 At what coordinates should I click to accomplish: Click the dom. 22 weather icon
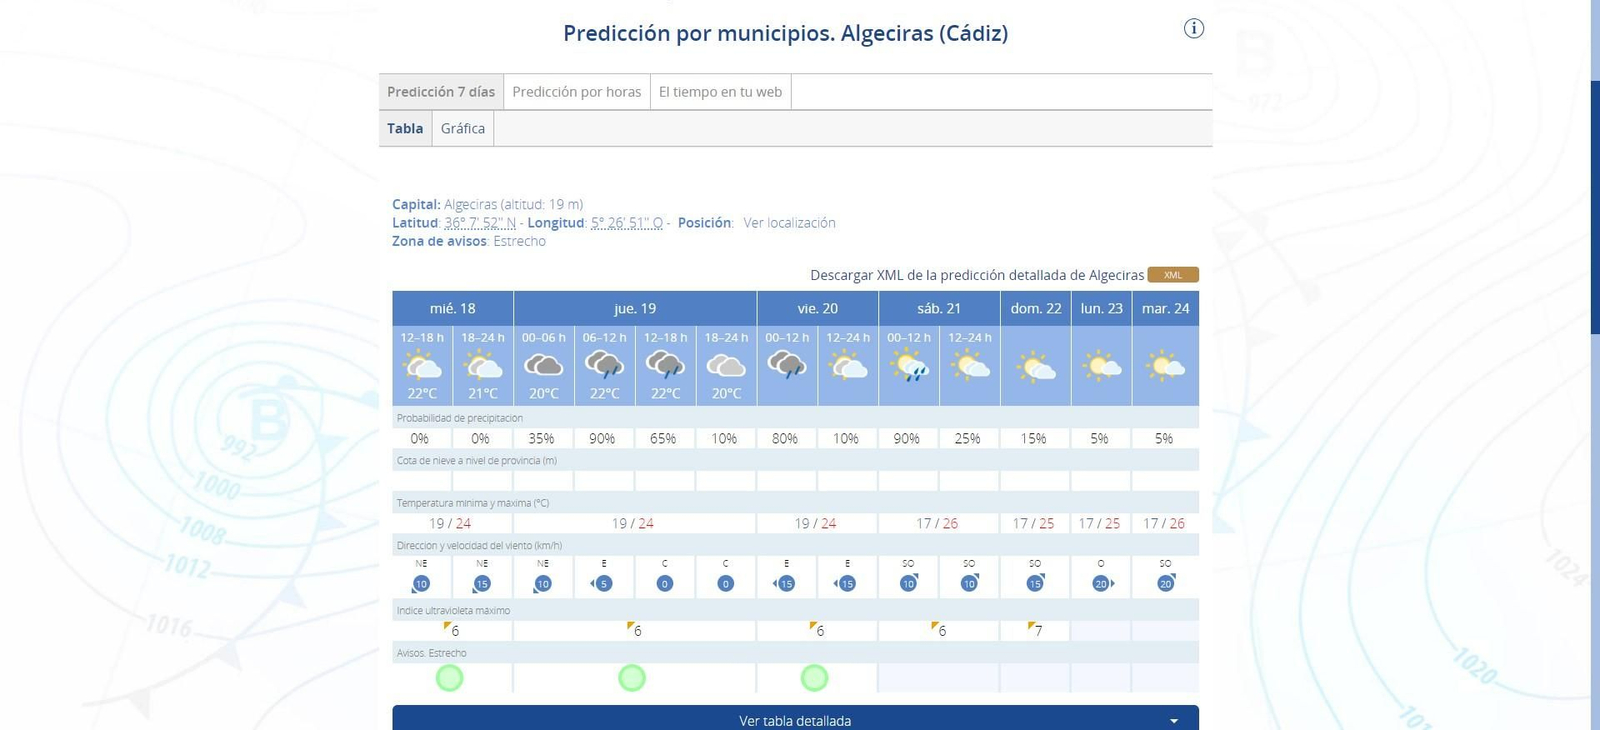[x=1036, y=367]
